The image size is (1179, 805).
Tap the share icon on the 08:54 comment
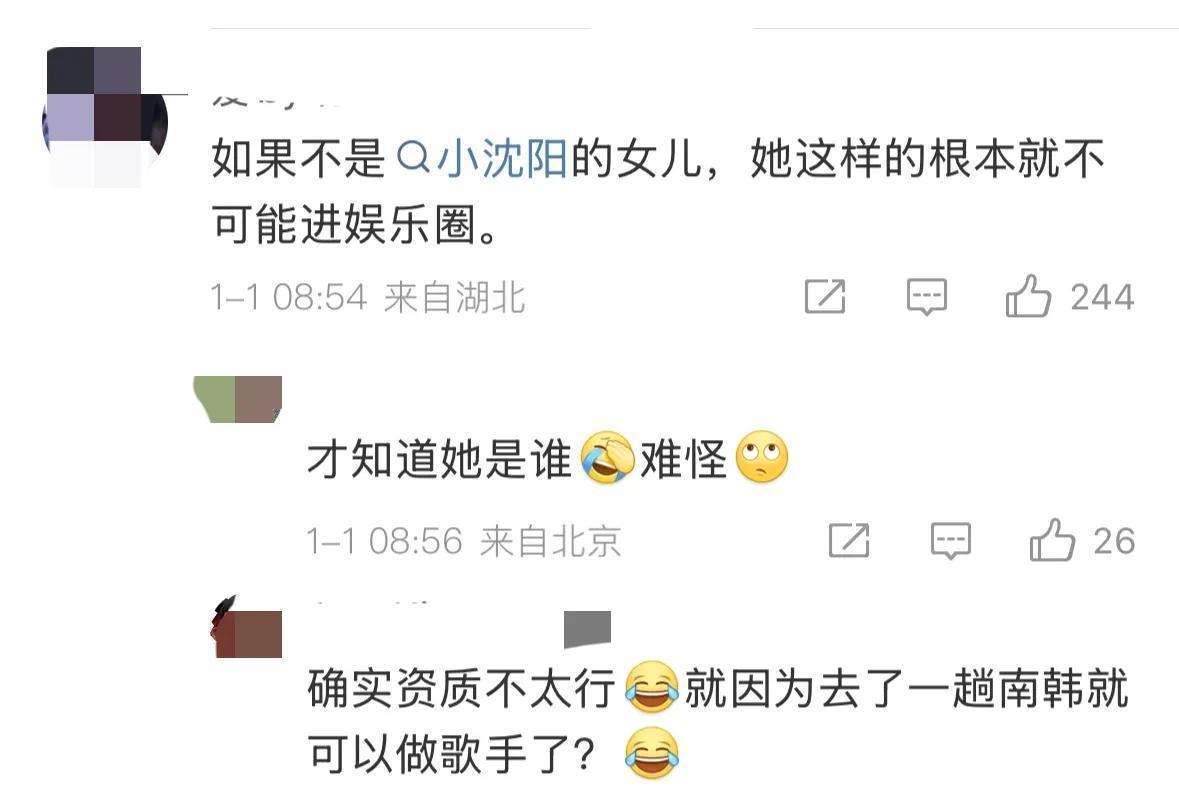(x=825, y=296)
